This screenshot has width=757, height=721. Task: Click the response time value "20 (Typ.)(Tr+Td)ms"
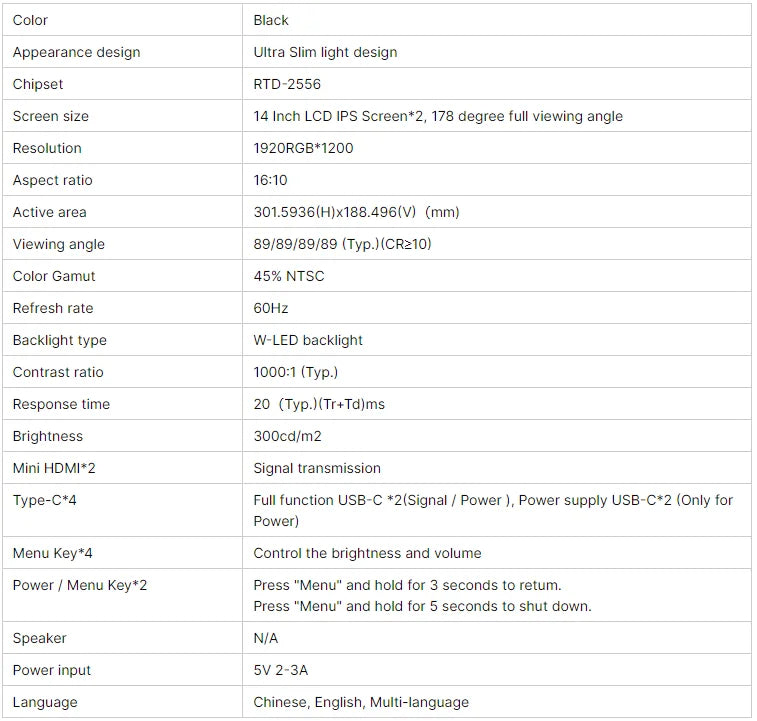[321, 404]
